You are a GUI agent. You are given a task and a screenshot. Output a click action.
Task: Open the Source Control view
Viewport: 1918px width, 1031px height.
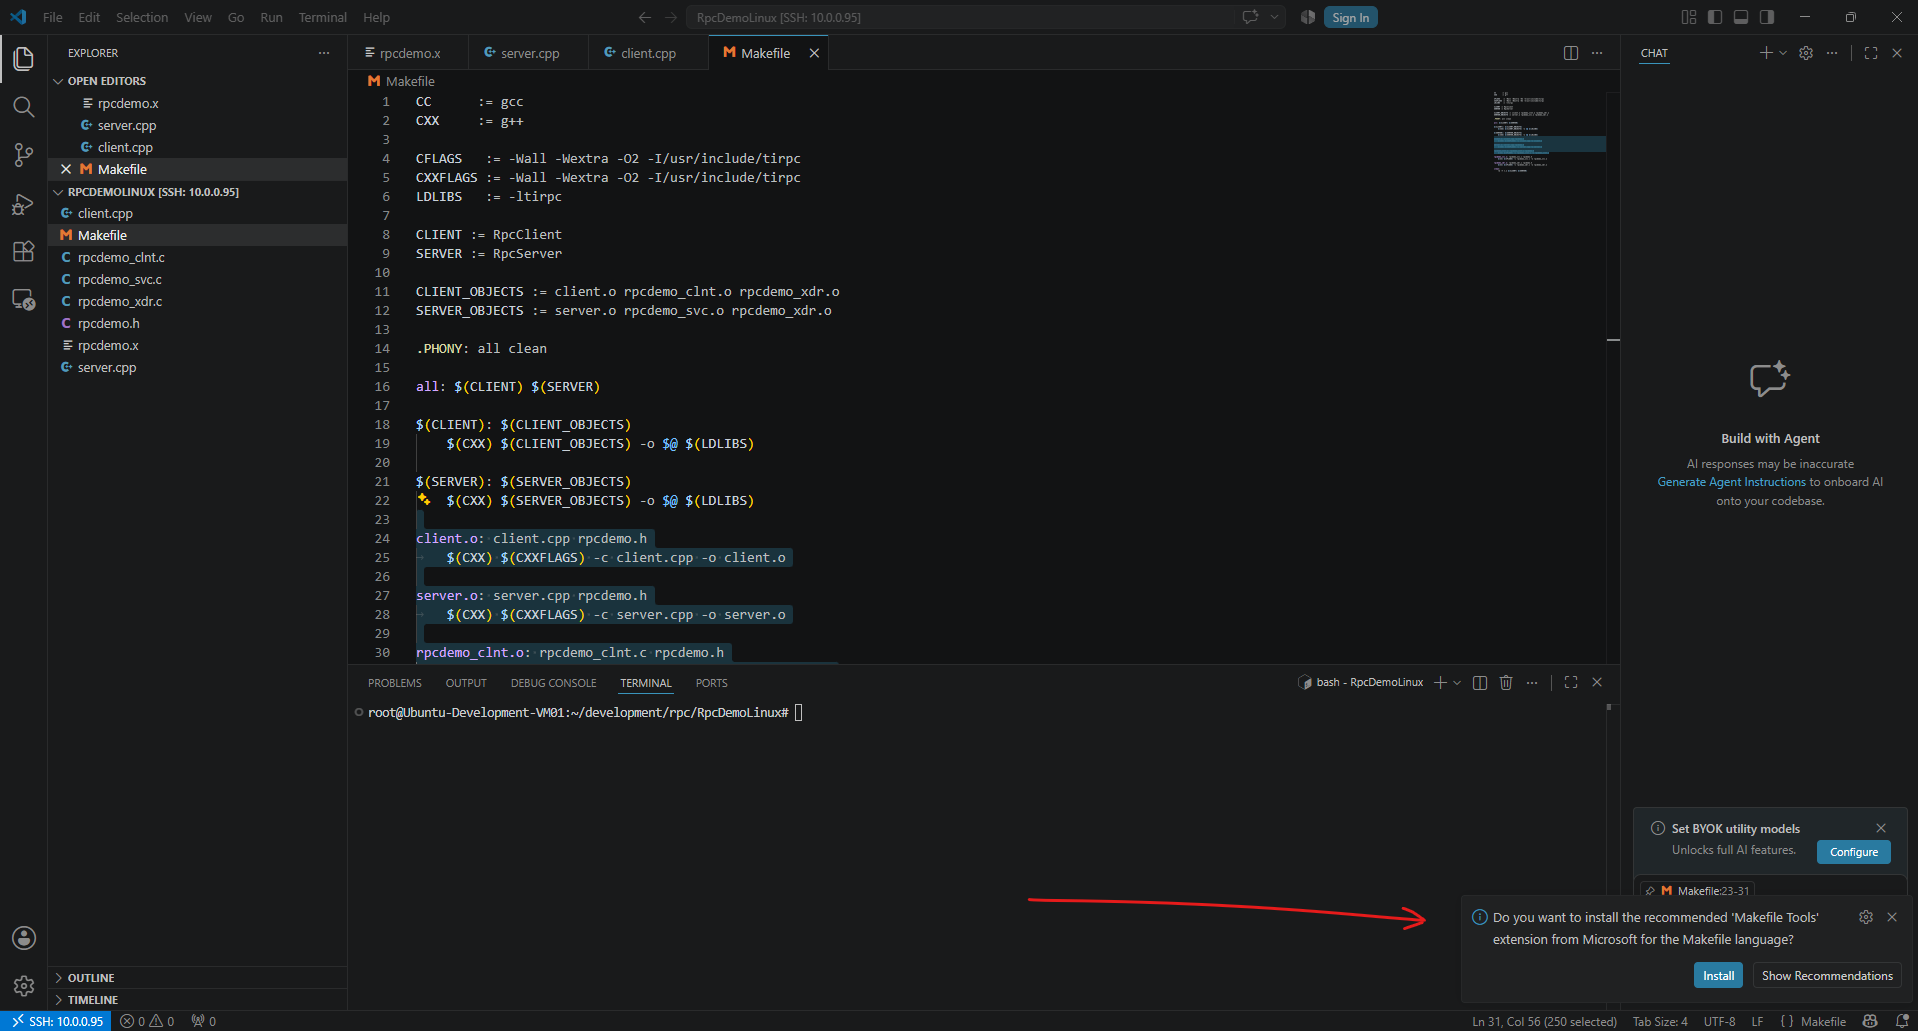click(x=24, y=155)
